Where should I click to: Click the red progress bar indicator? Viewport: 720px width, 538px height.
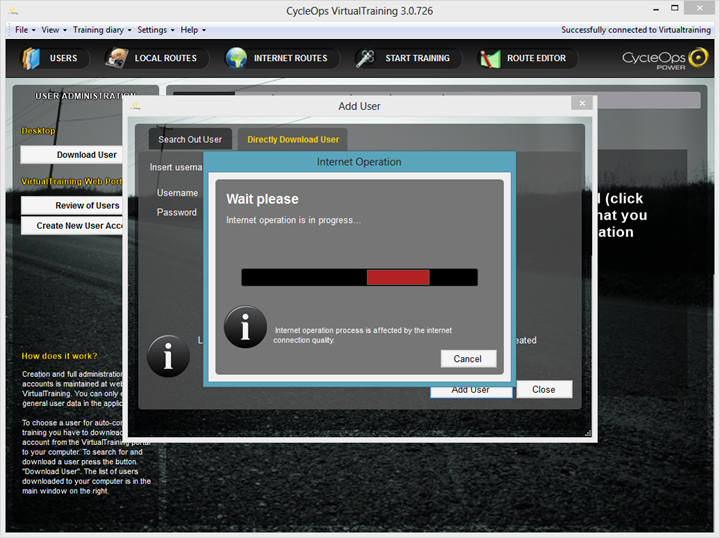pos(398,277)
